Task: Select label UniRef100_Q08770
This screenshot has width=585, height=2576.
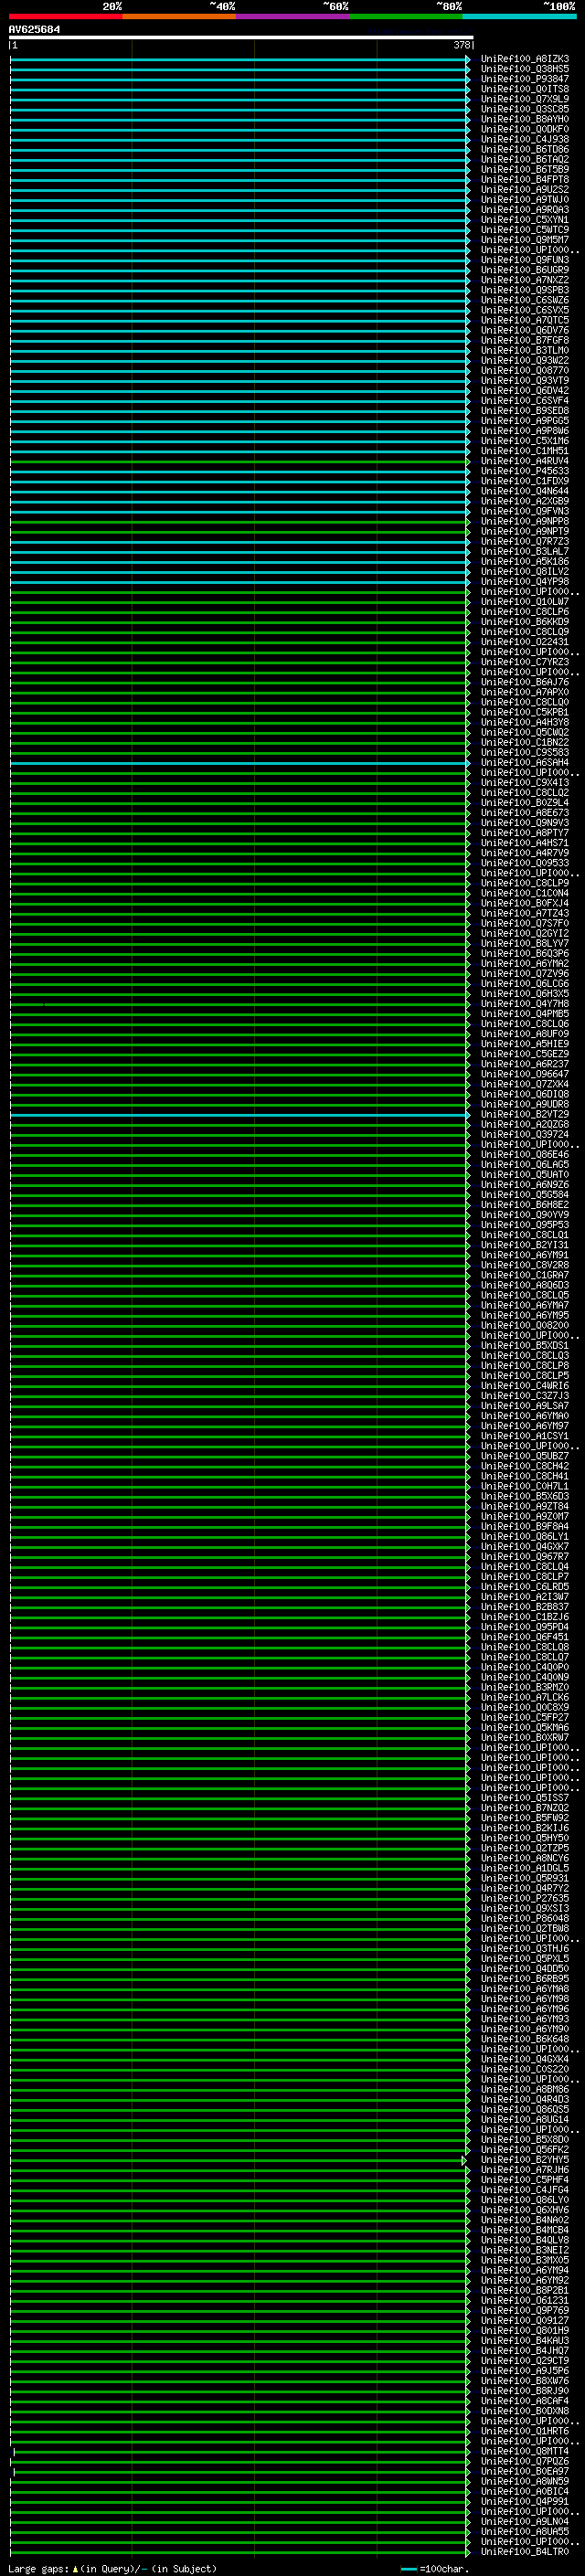Action: point(524,371)
